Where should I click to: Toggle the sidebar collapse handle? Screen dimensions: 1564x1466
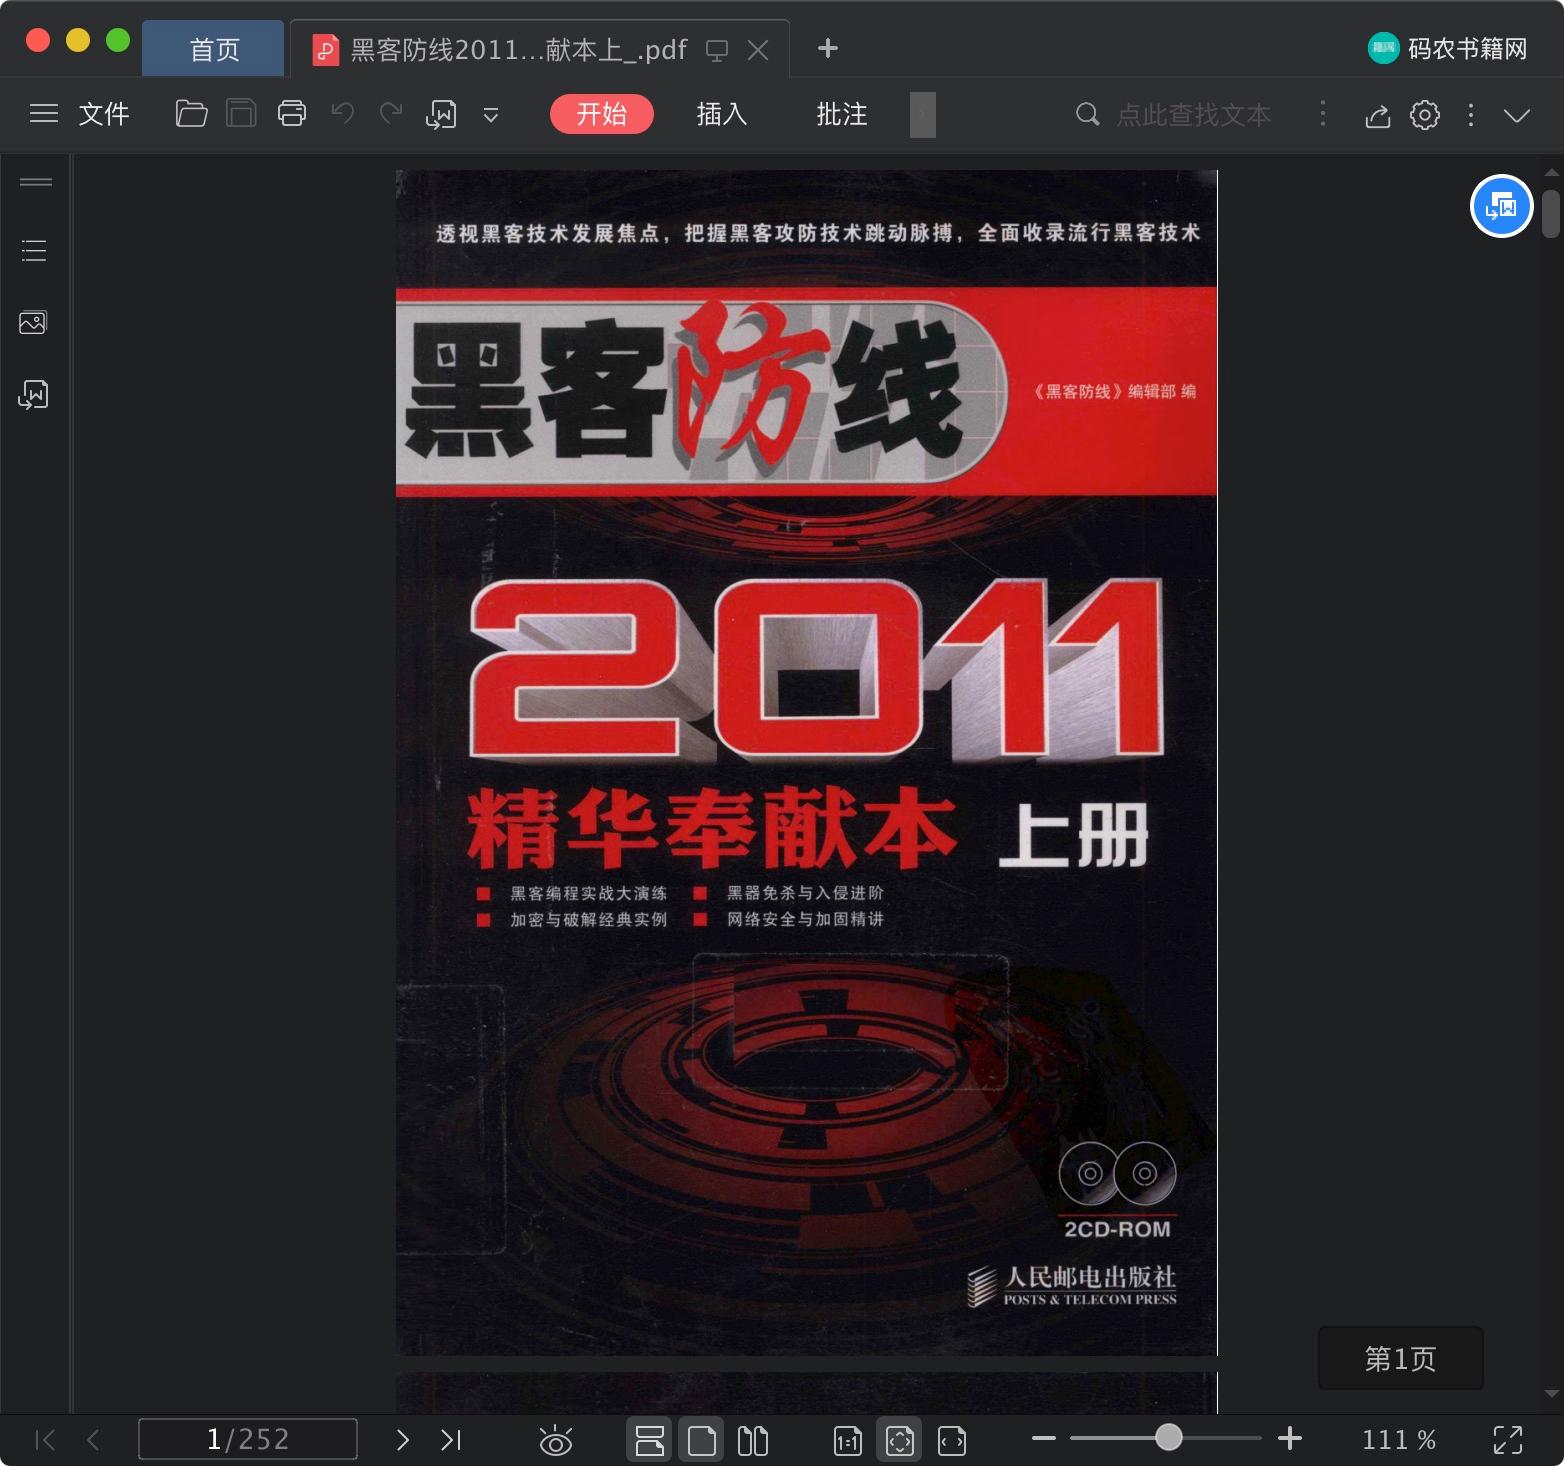pos(36,182)
